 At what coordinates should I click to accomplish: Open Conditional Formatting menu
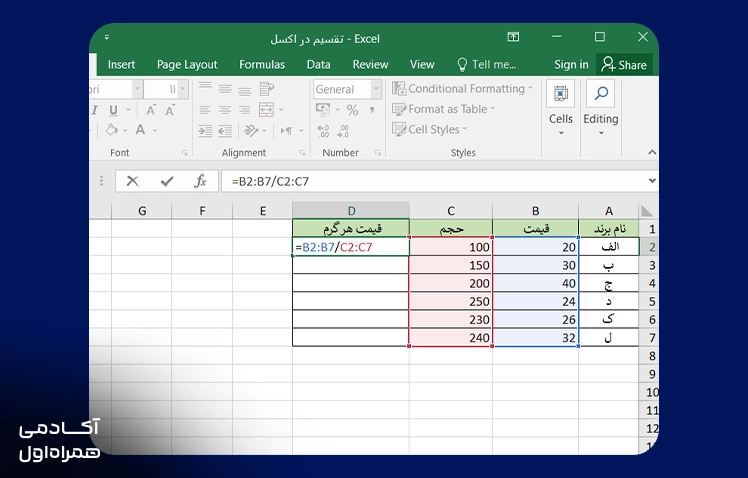[462, 89]
